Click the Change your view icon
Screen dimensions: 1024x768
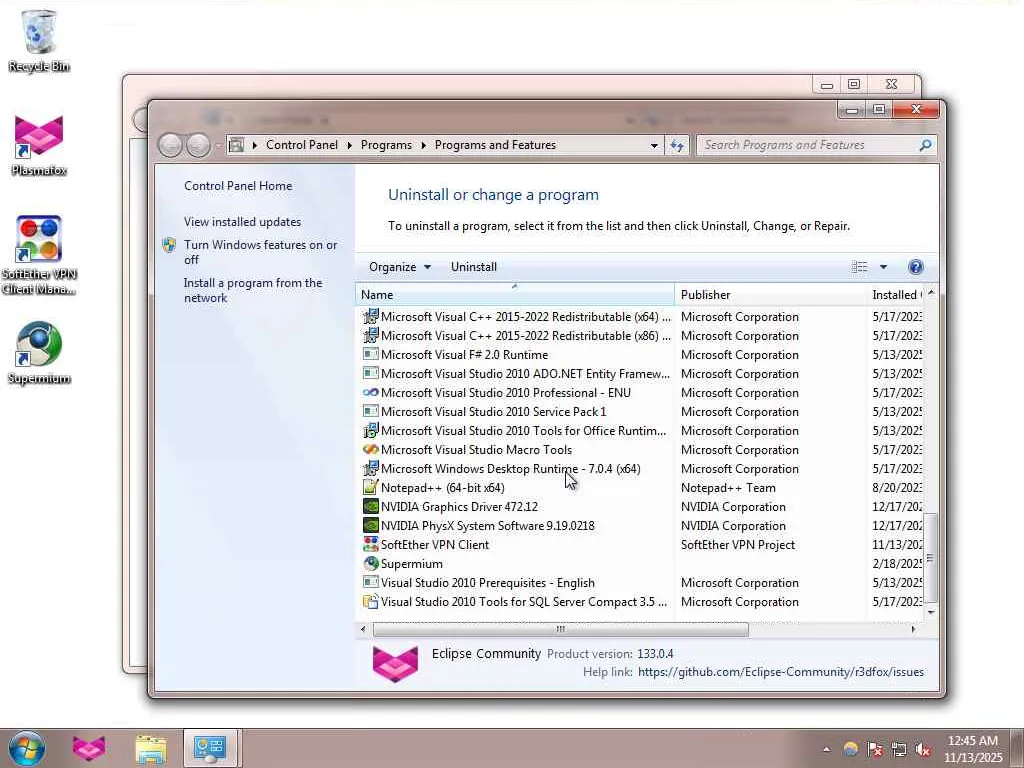[859, 266]
